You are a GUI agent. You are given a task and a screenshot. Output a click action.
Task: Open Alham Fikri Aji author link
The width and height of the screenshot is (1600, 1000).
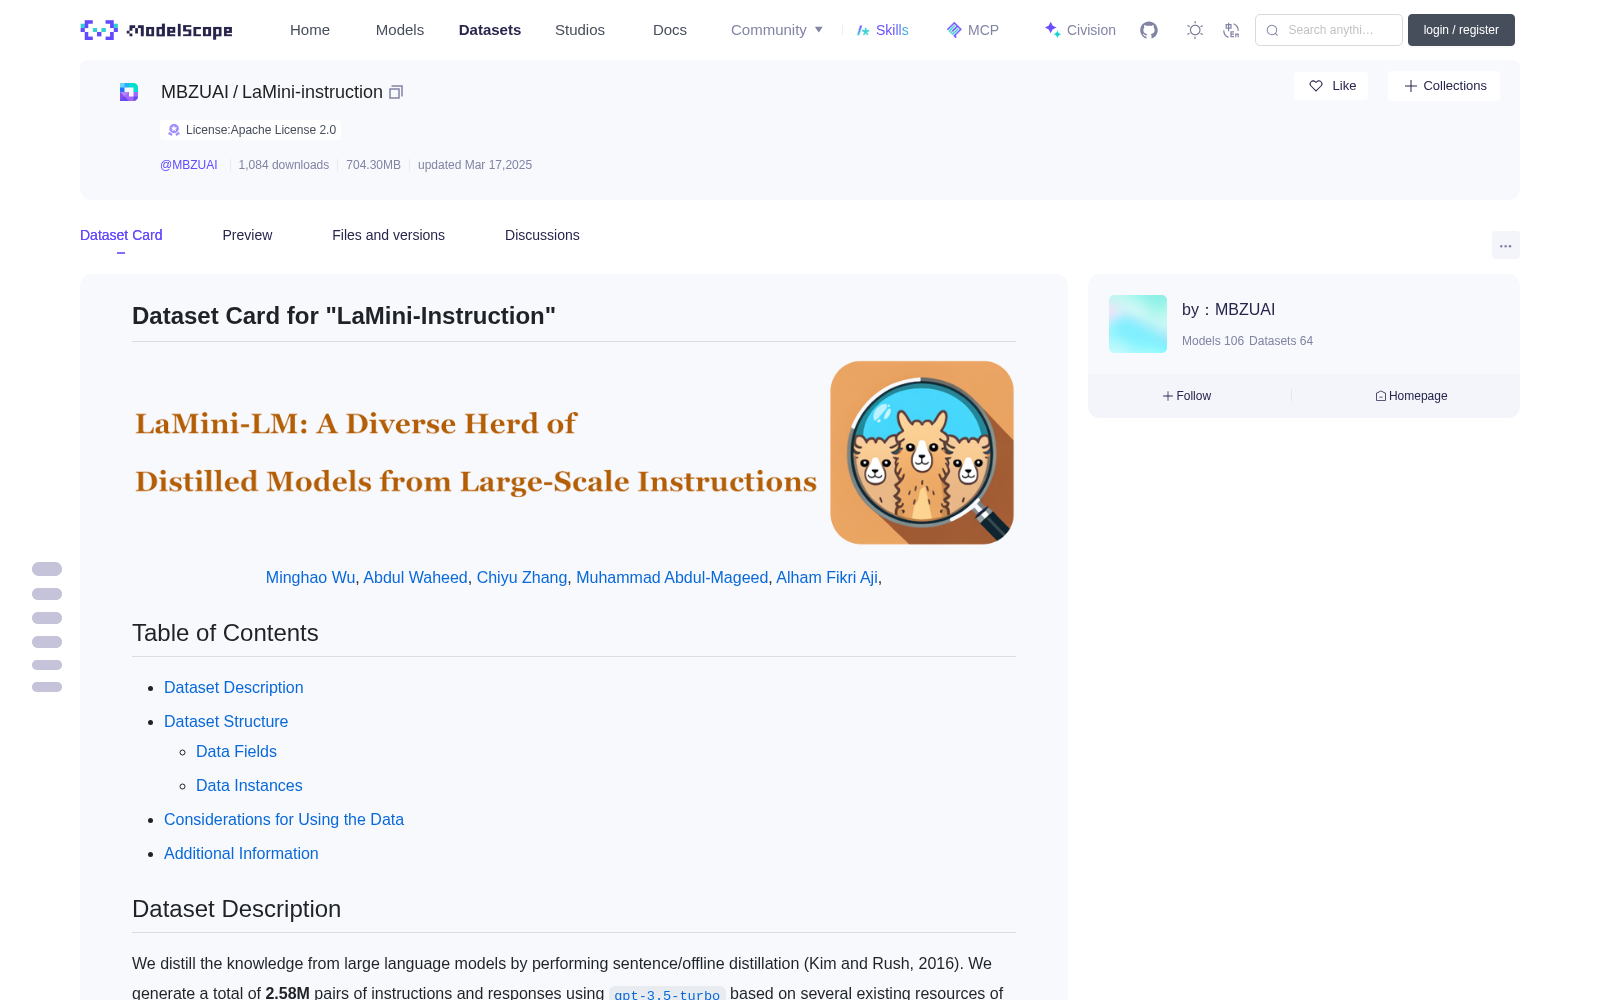coord(827,577)
